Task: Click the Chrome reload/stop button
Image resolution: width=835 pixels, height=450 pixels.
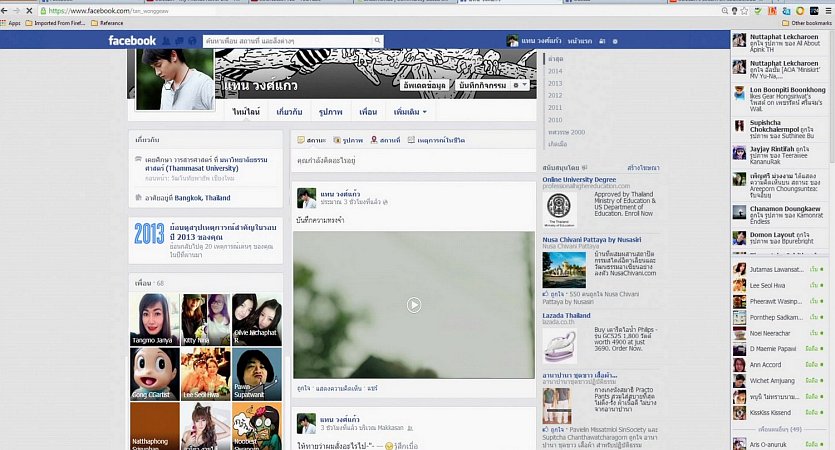Action: (29, 10)
